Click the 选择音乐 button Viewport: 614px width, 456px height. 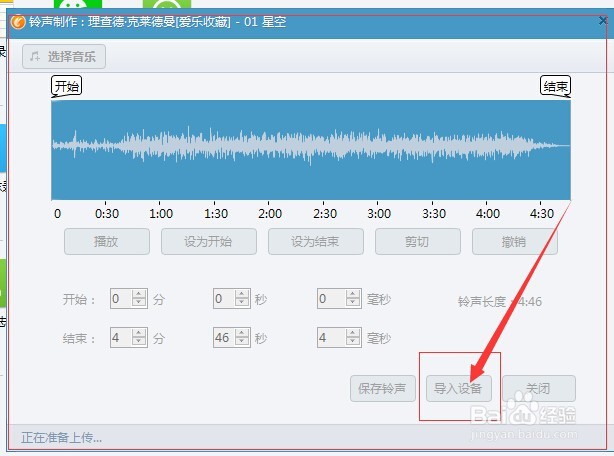64,56
